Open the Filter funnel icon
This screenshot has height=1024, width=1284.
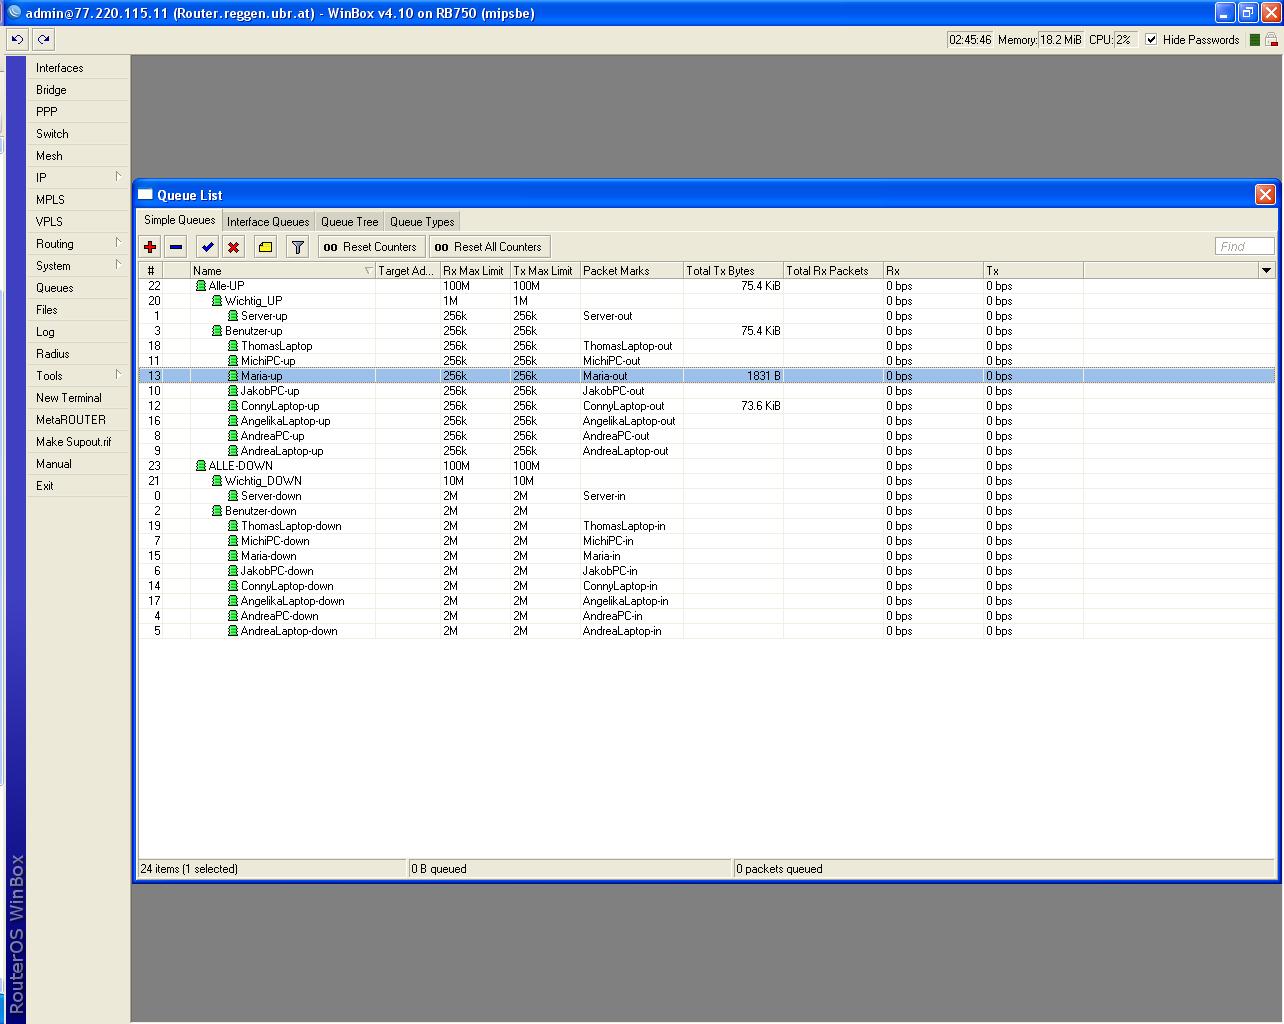(x=297, y=247)
